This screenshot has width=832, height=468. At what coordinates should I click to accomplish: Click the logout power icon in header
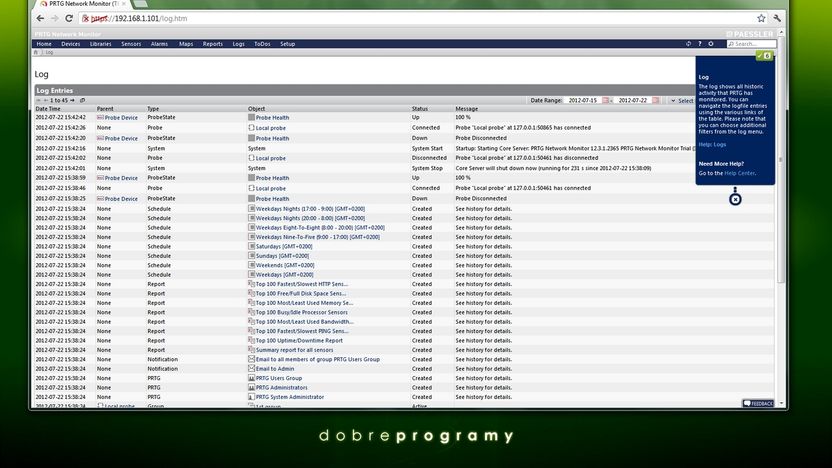pyautogui.click(x=711, y=44)
